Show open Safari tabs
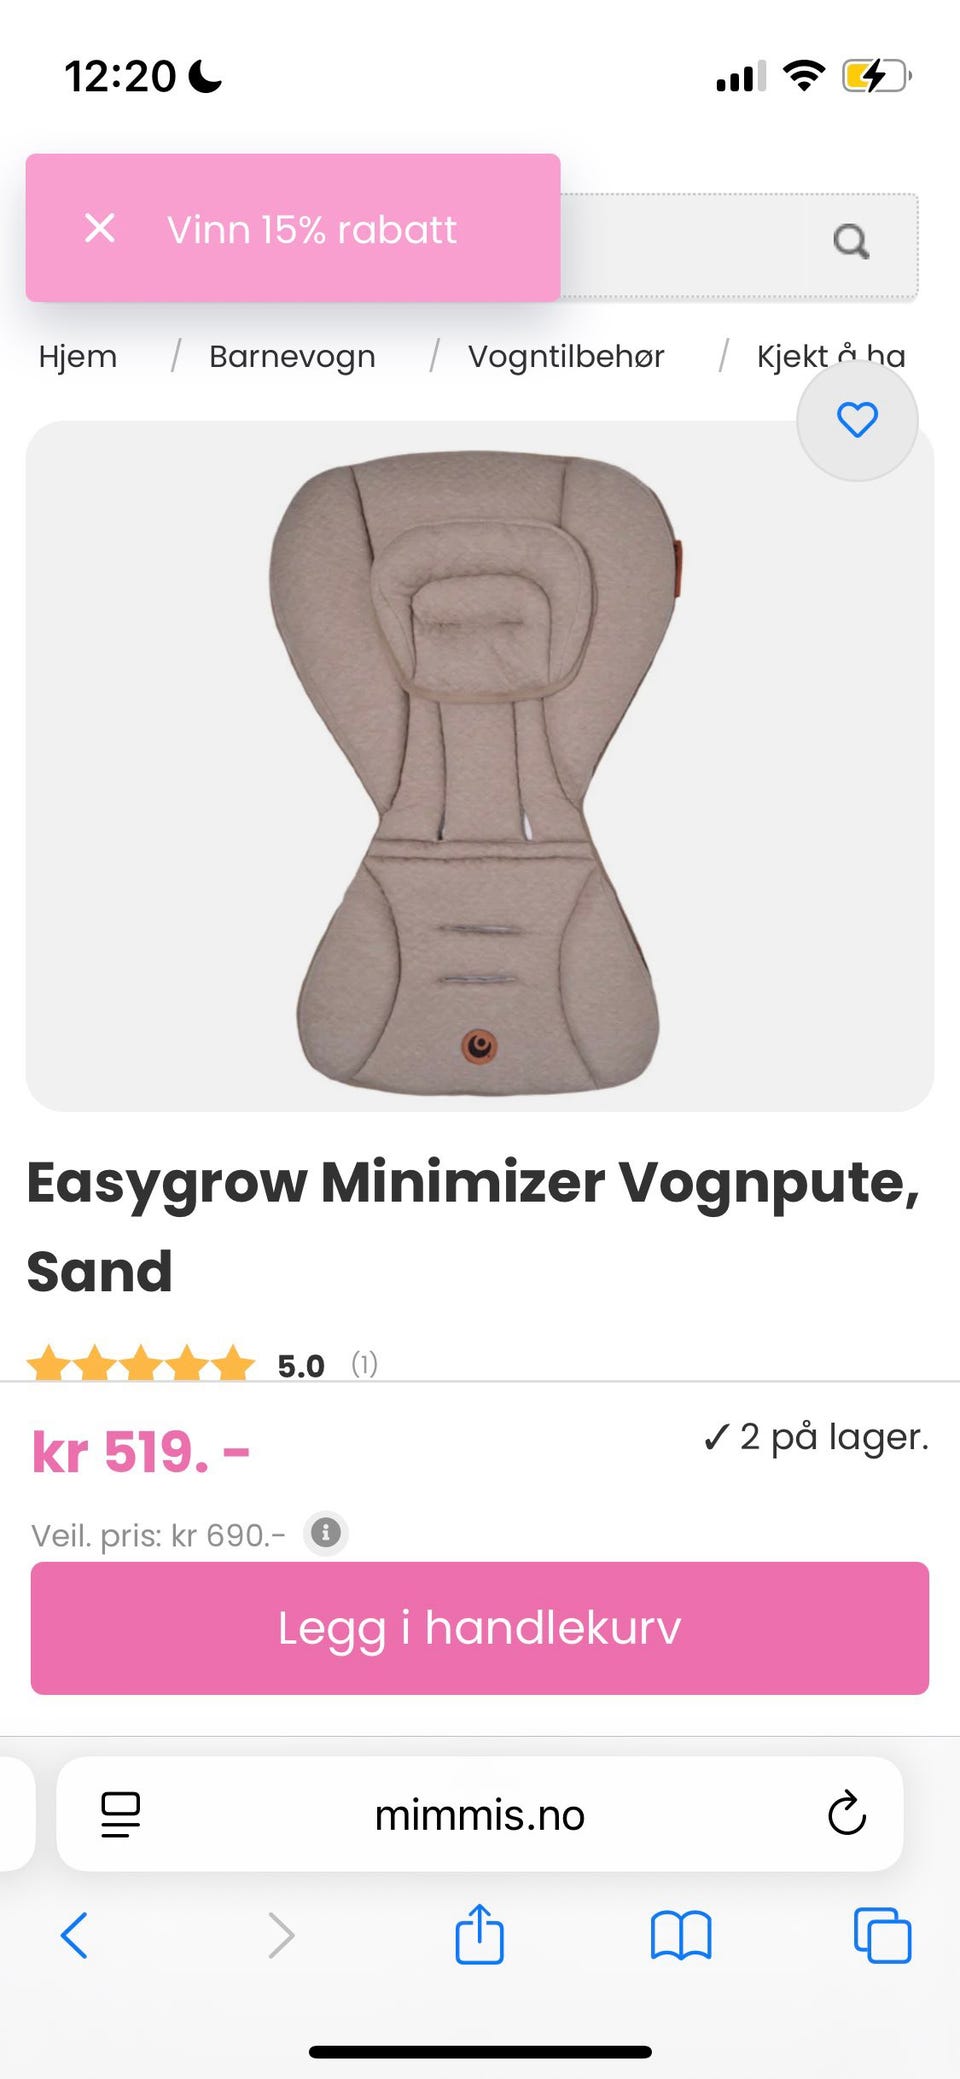Image resolution: width=960 pixels, height=2079 pixels. click(x=882, y=1935)
